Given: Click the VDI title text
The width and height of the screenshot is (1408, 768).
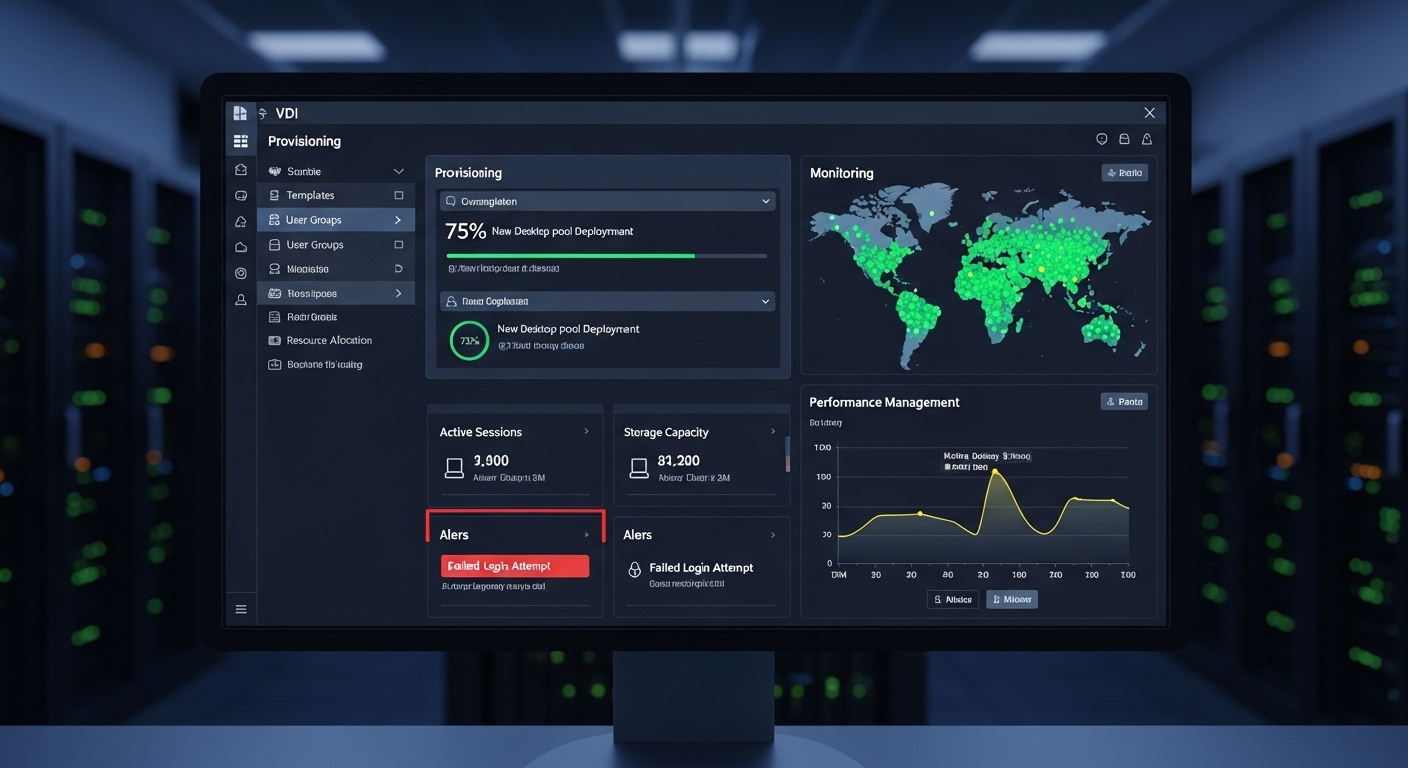Looking at the screenshot, I should 287,114.
